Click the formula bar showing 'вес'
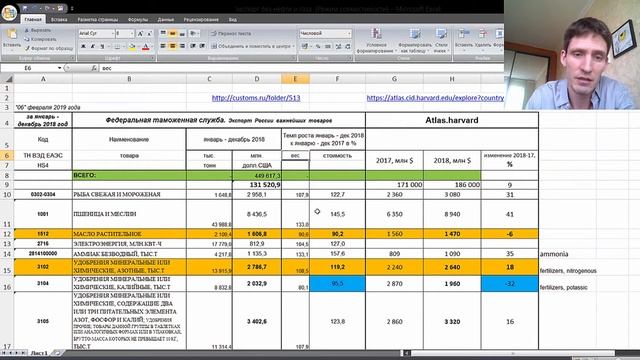The height and width of the screenshot is (360, 640). pos(301,68)
